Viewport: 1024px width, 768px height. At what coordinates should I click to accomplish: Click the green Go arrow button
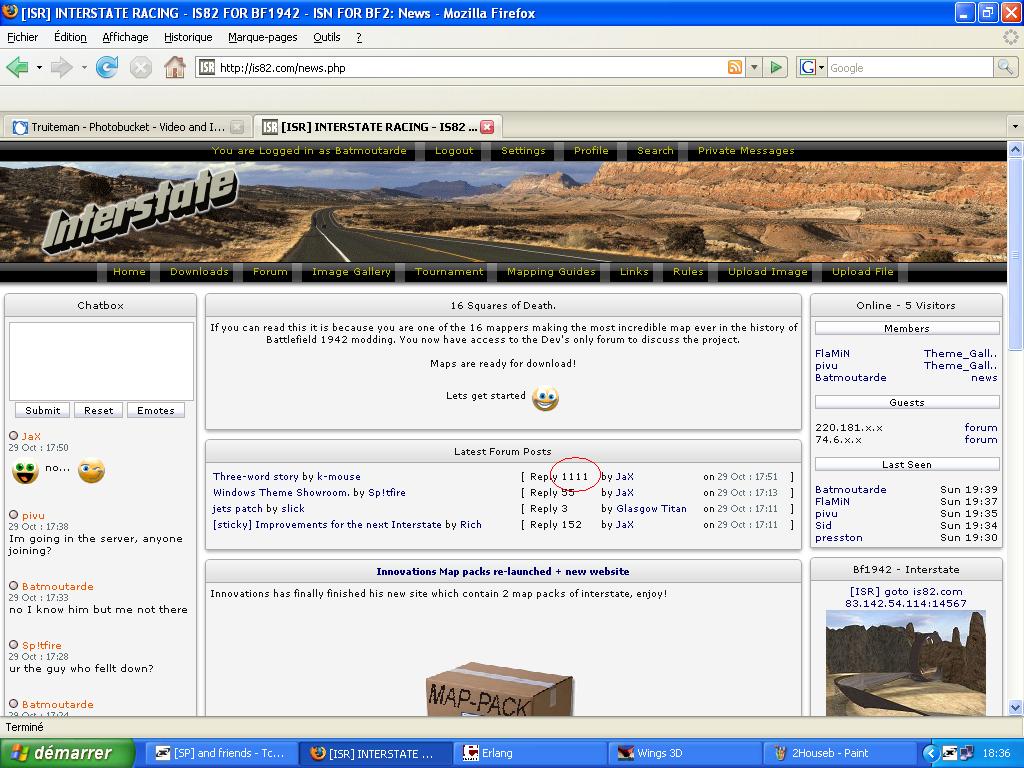click(776, 67)
